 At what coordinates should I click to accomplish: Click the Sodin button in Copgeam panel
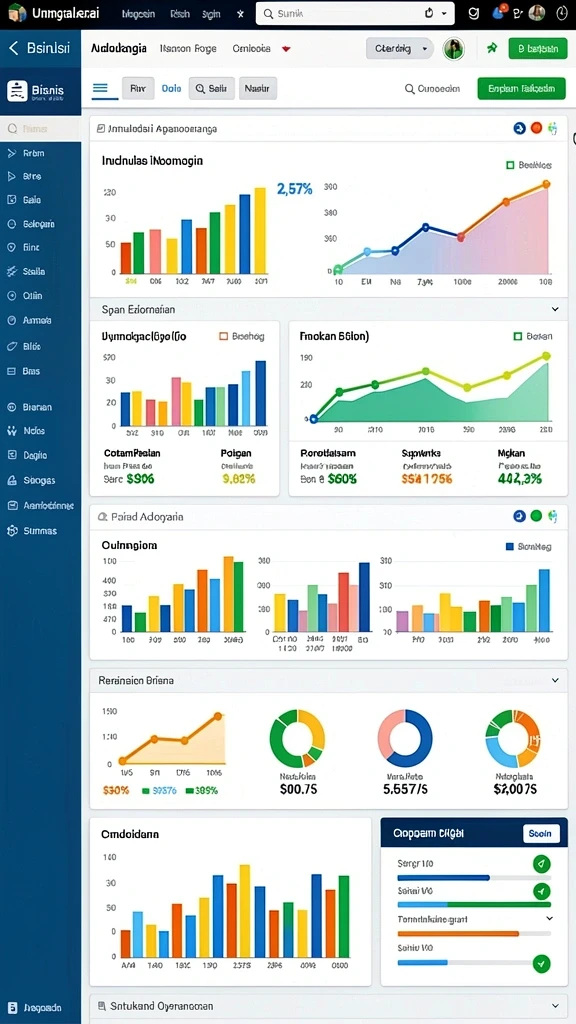point(541,833)
